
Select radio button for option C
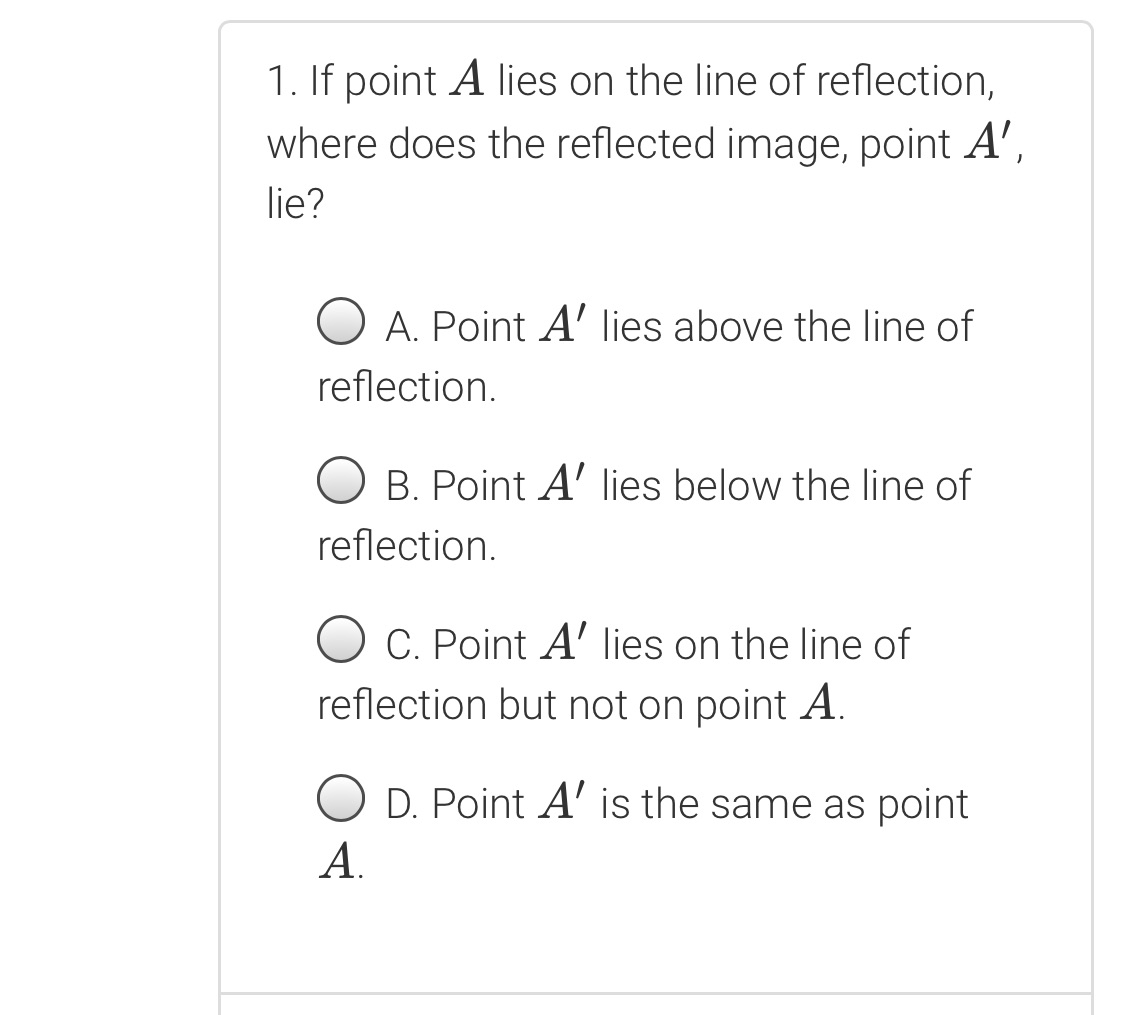click(x=340, y=640)
